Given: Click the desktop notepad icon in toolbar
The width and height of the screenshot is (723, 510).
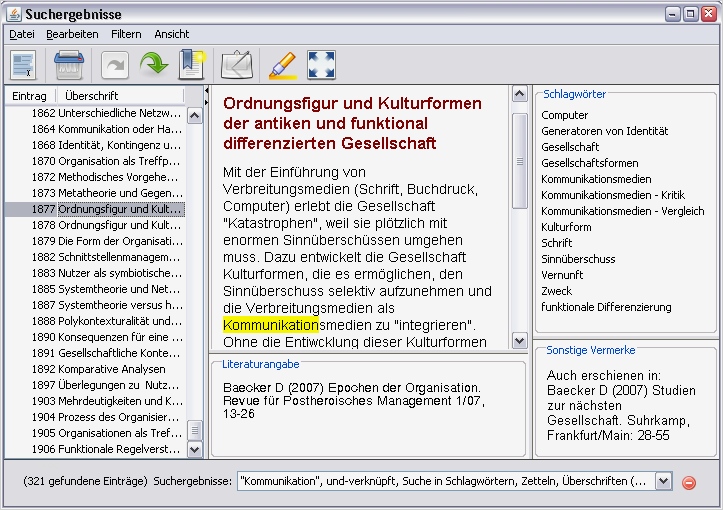Looking at the screenshot, I should 237,65.
